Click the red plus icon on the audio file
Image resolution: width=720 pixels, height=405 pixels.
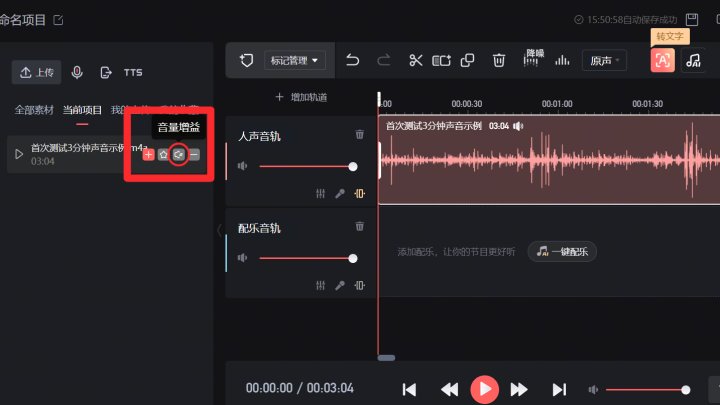[x=148, y=154]
